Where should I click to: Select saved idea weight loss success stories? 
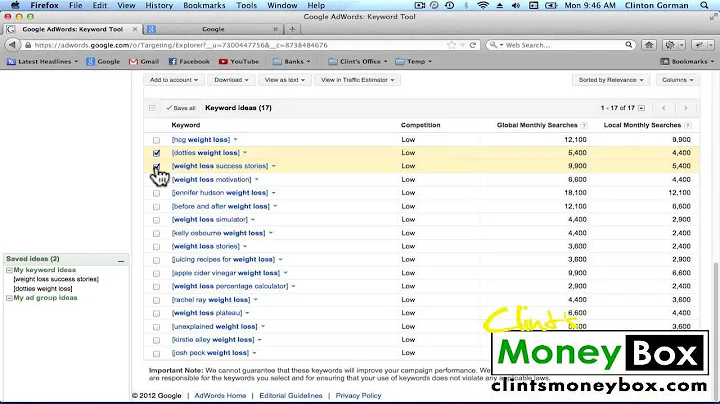pyautogui.click(x=56, y=279)
